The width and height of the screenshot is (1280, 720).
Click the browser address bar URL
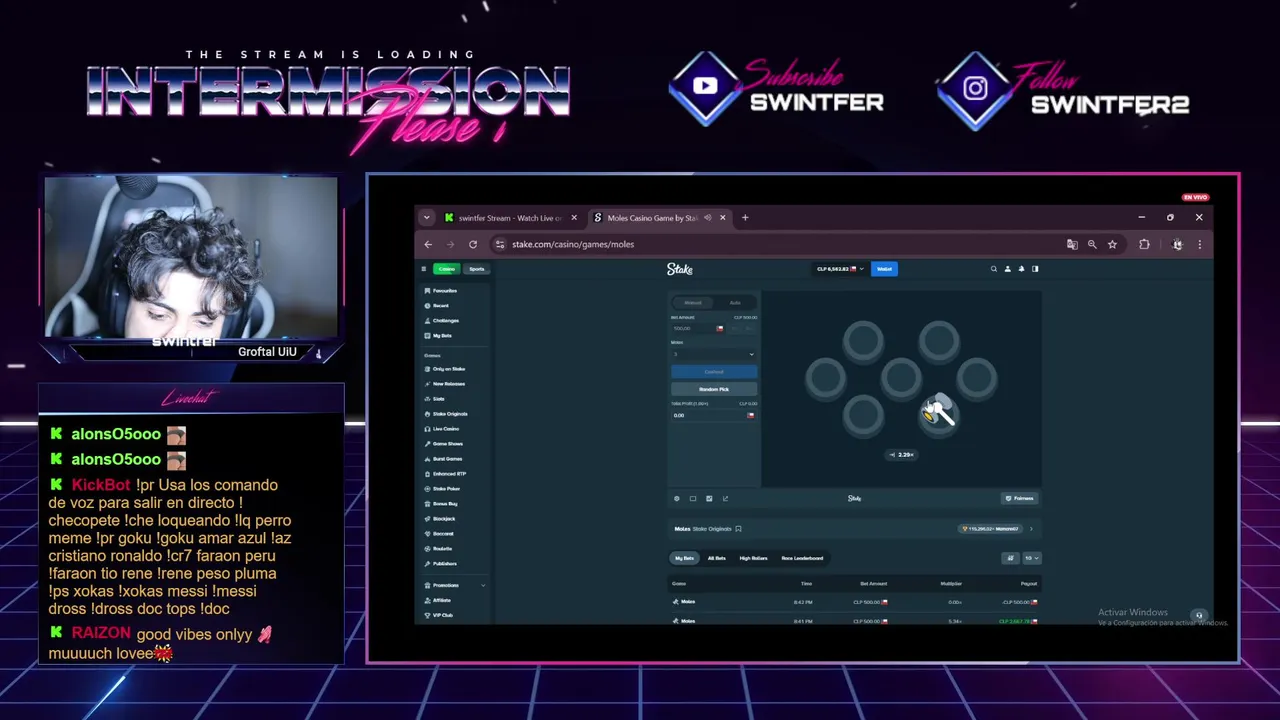point(573,244)
